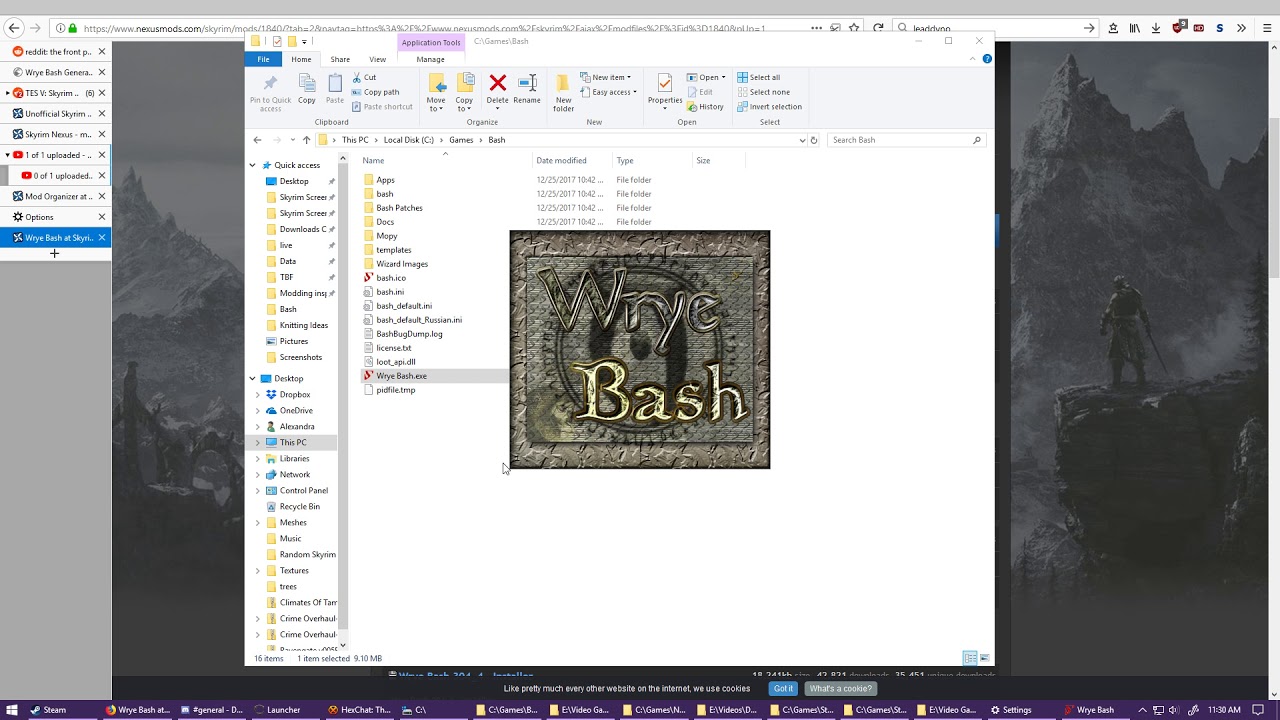Close the Options browser tab
Image resolution: width=1280 pixels, height=720 pixels.
(102, 217)
